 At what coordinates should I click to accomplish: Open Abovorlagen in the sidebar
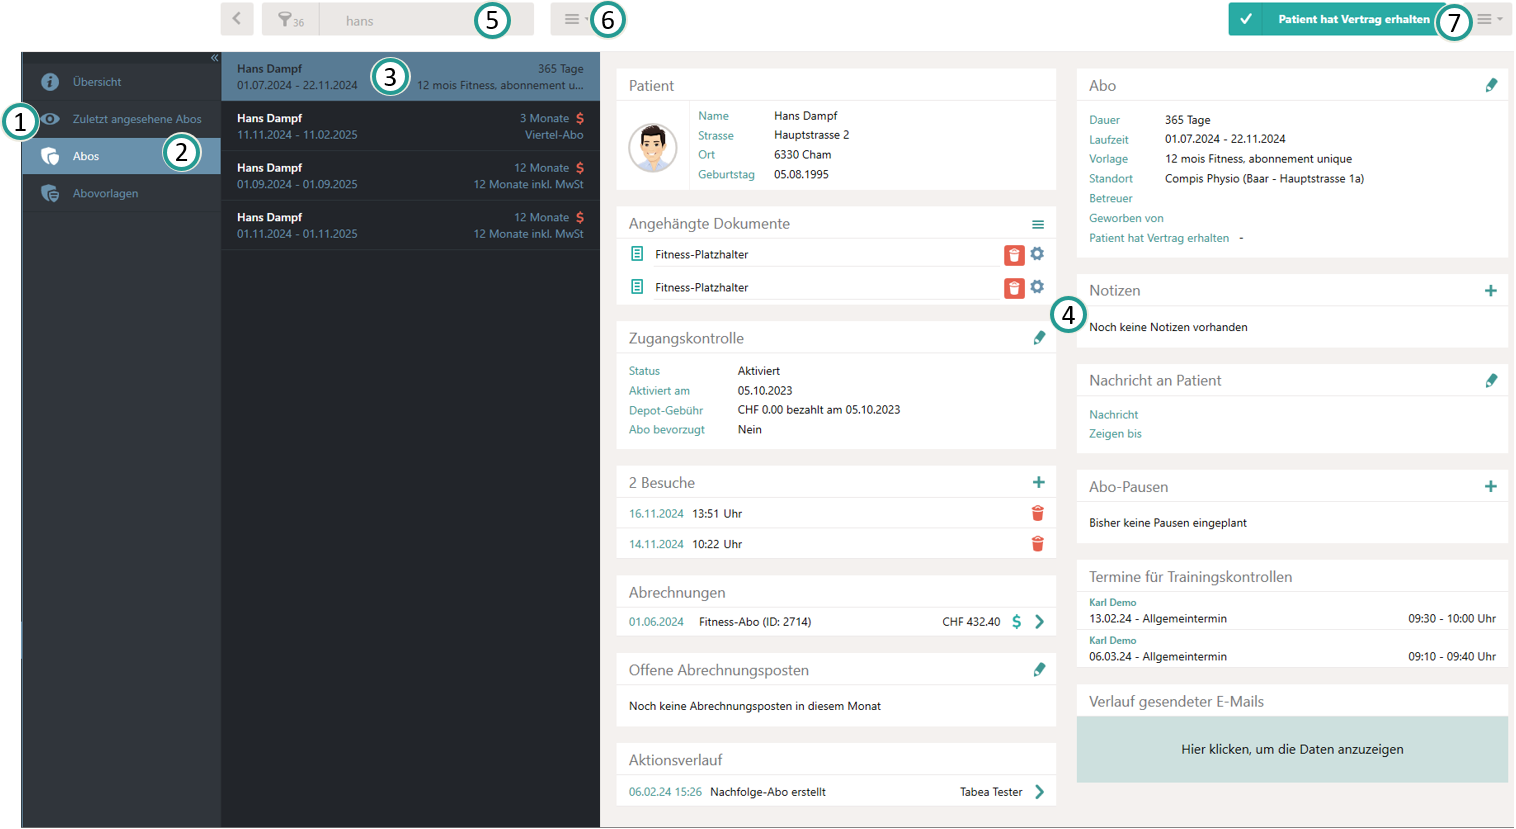point(121,193)
